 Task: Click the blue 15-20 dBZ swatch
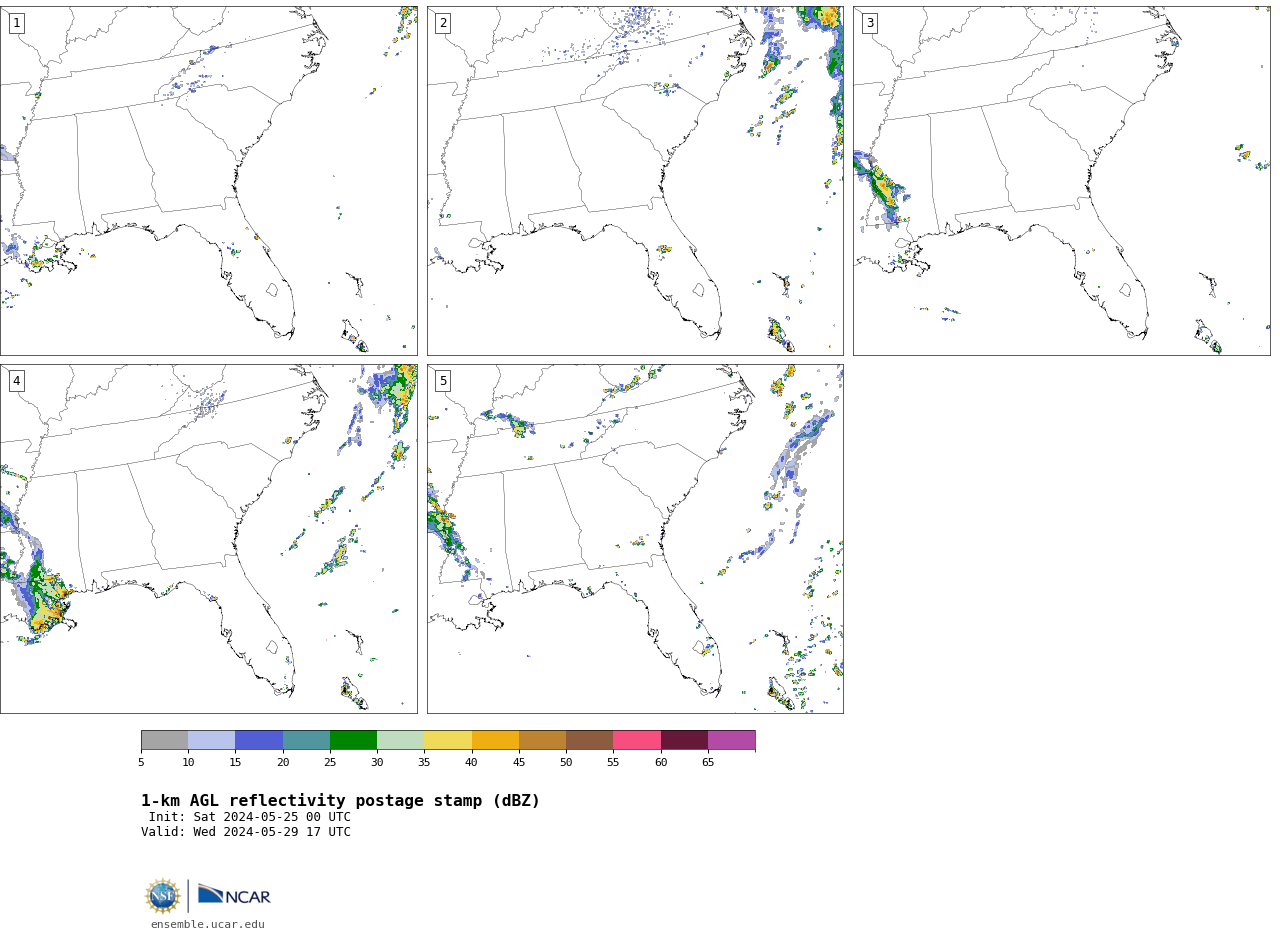tap(259, 740)
